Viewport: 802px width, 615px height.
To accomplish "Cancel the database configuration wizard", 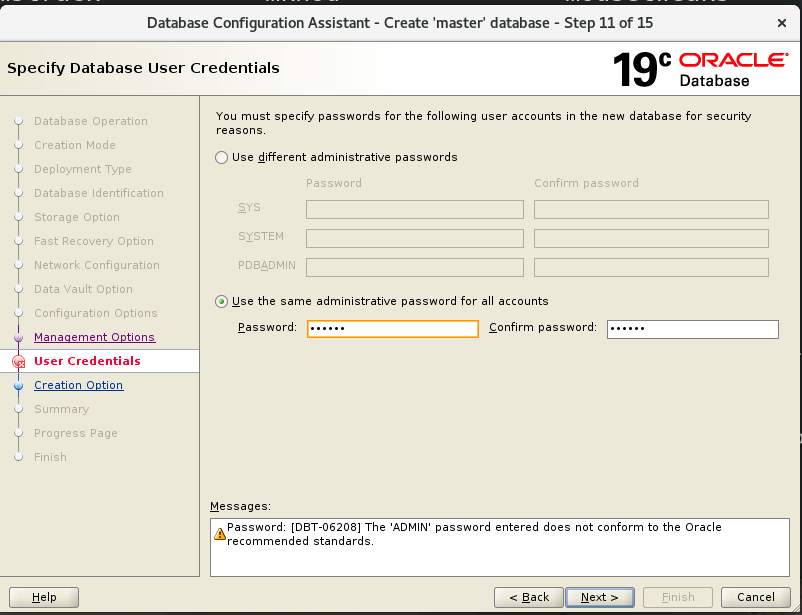I will (x=755, y=597).
